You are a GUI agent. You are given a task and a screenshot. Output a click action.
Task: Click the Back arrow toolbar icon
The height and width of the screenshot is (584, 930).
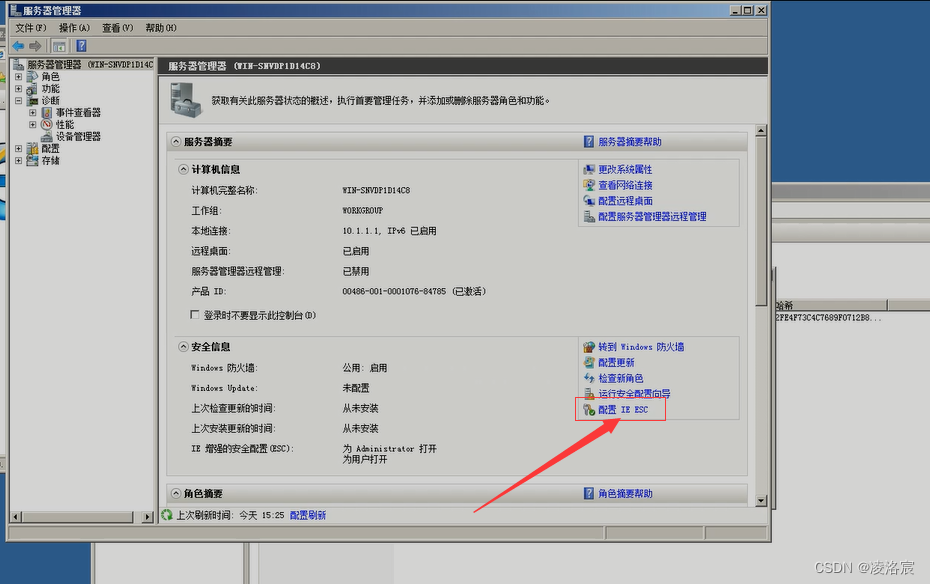(18, 46)
